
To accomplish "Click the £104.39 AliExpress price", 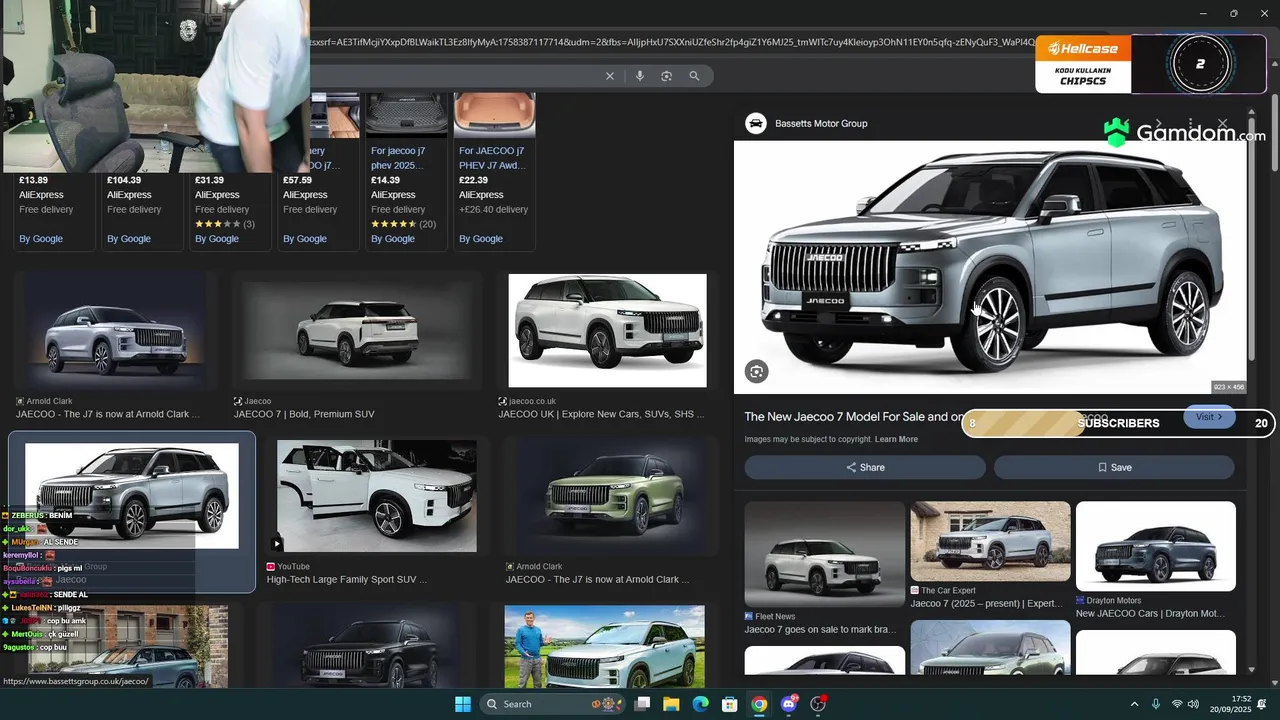I will pos(124,181).
